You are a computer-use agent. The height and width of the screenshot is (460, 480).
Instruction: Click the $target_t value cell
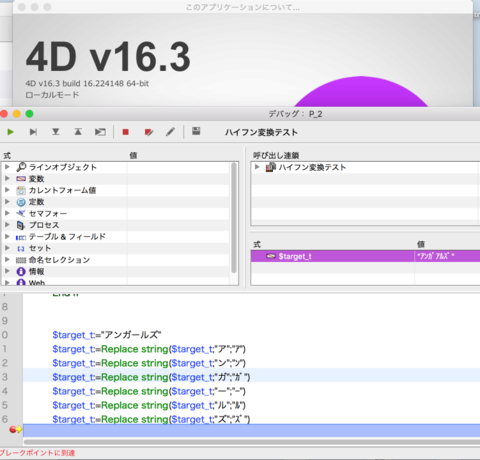pyautogui.click(x=447, y=256)
